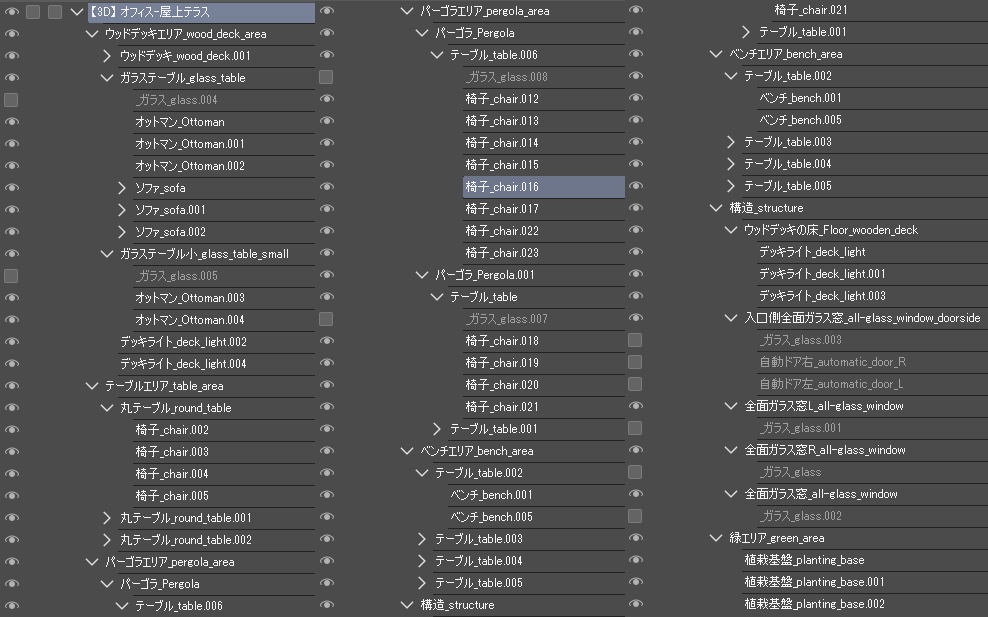Image resolution: width=988 pixels, height=617 pixels.
Task: Select オットマン_Ottoman.002 row
Action: (224, 166)
